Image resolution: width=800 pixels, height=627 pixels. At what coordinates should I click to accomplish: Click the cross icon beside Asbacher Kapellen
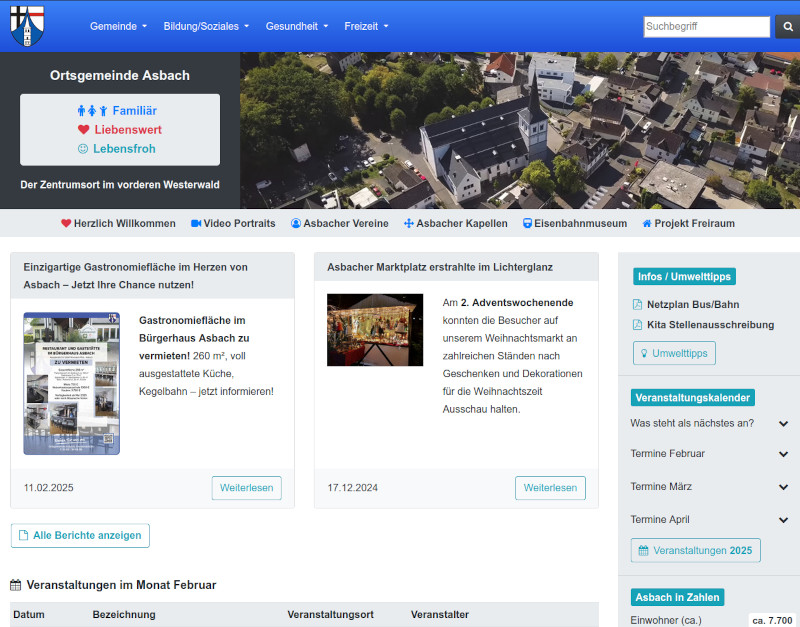408,224
